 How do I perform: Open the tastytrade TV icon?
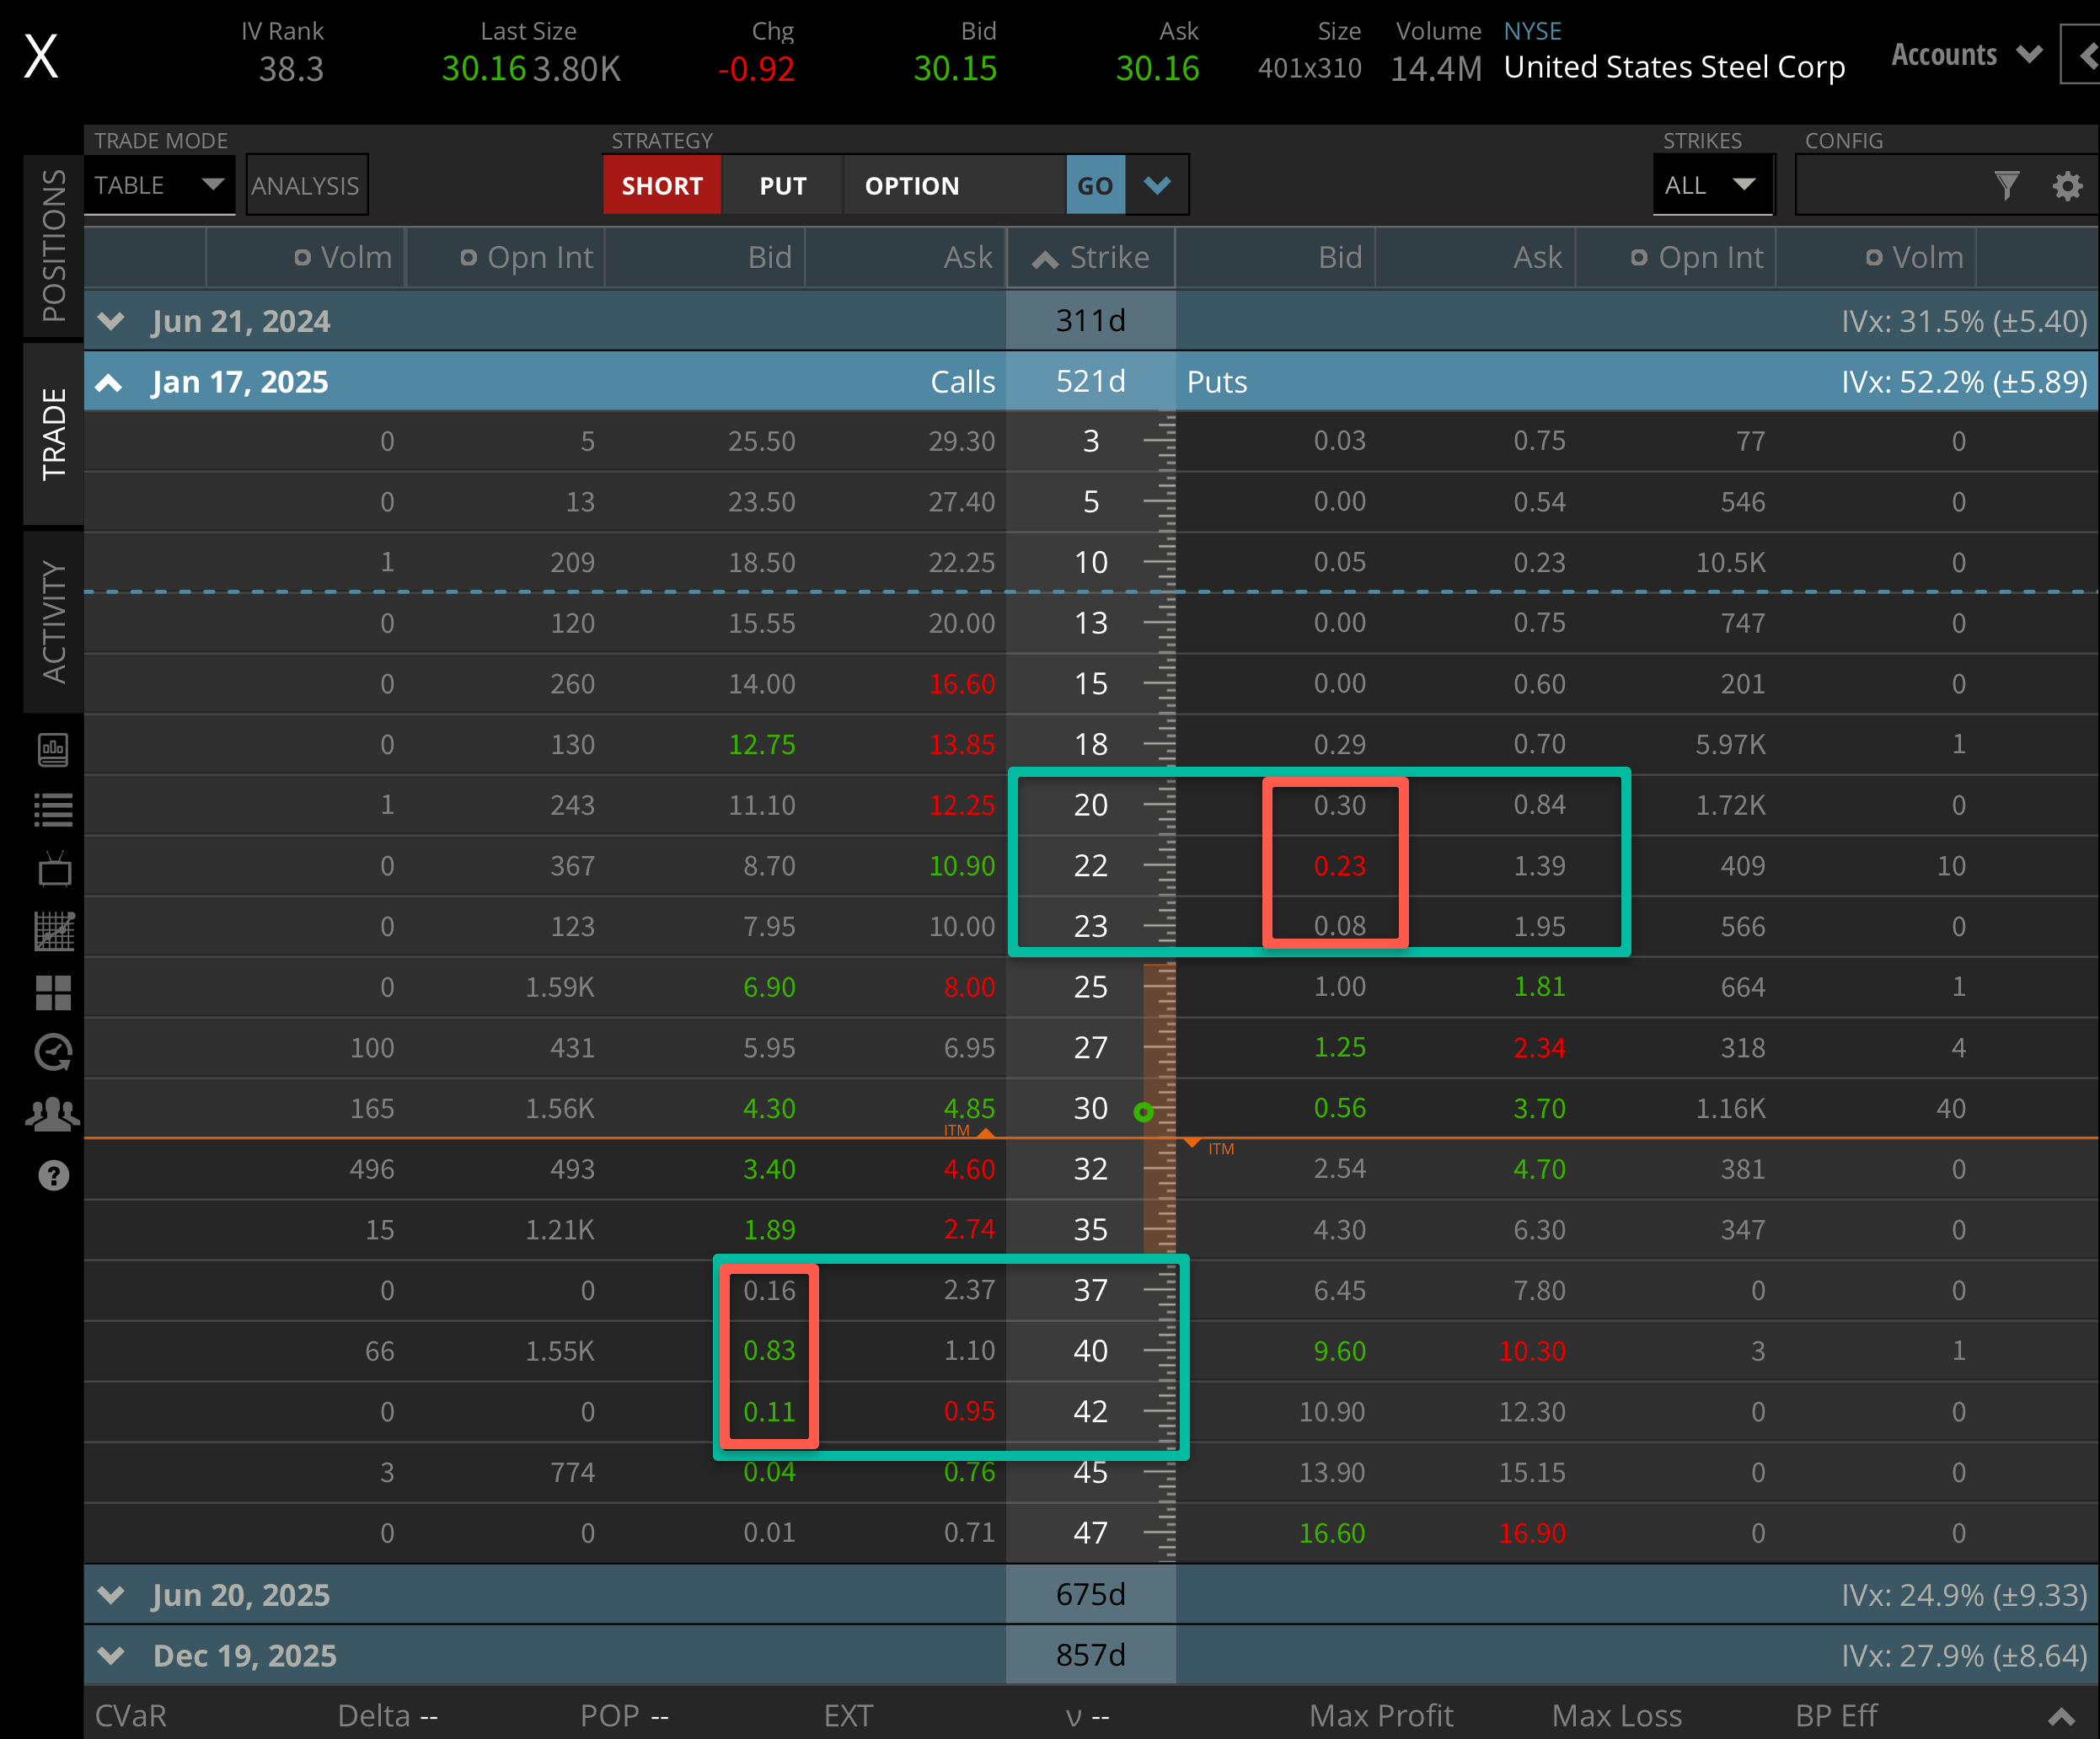[x=55, y=870]
